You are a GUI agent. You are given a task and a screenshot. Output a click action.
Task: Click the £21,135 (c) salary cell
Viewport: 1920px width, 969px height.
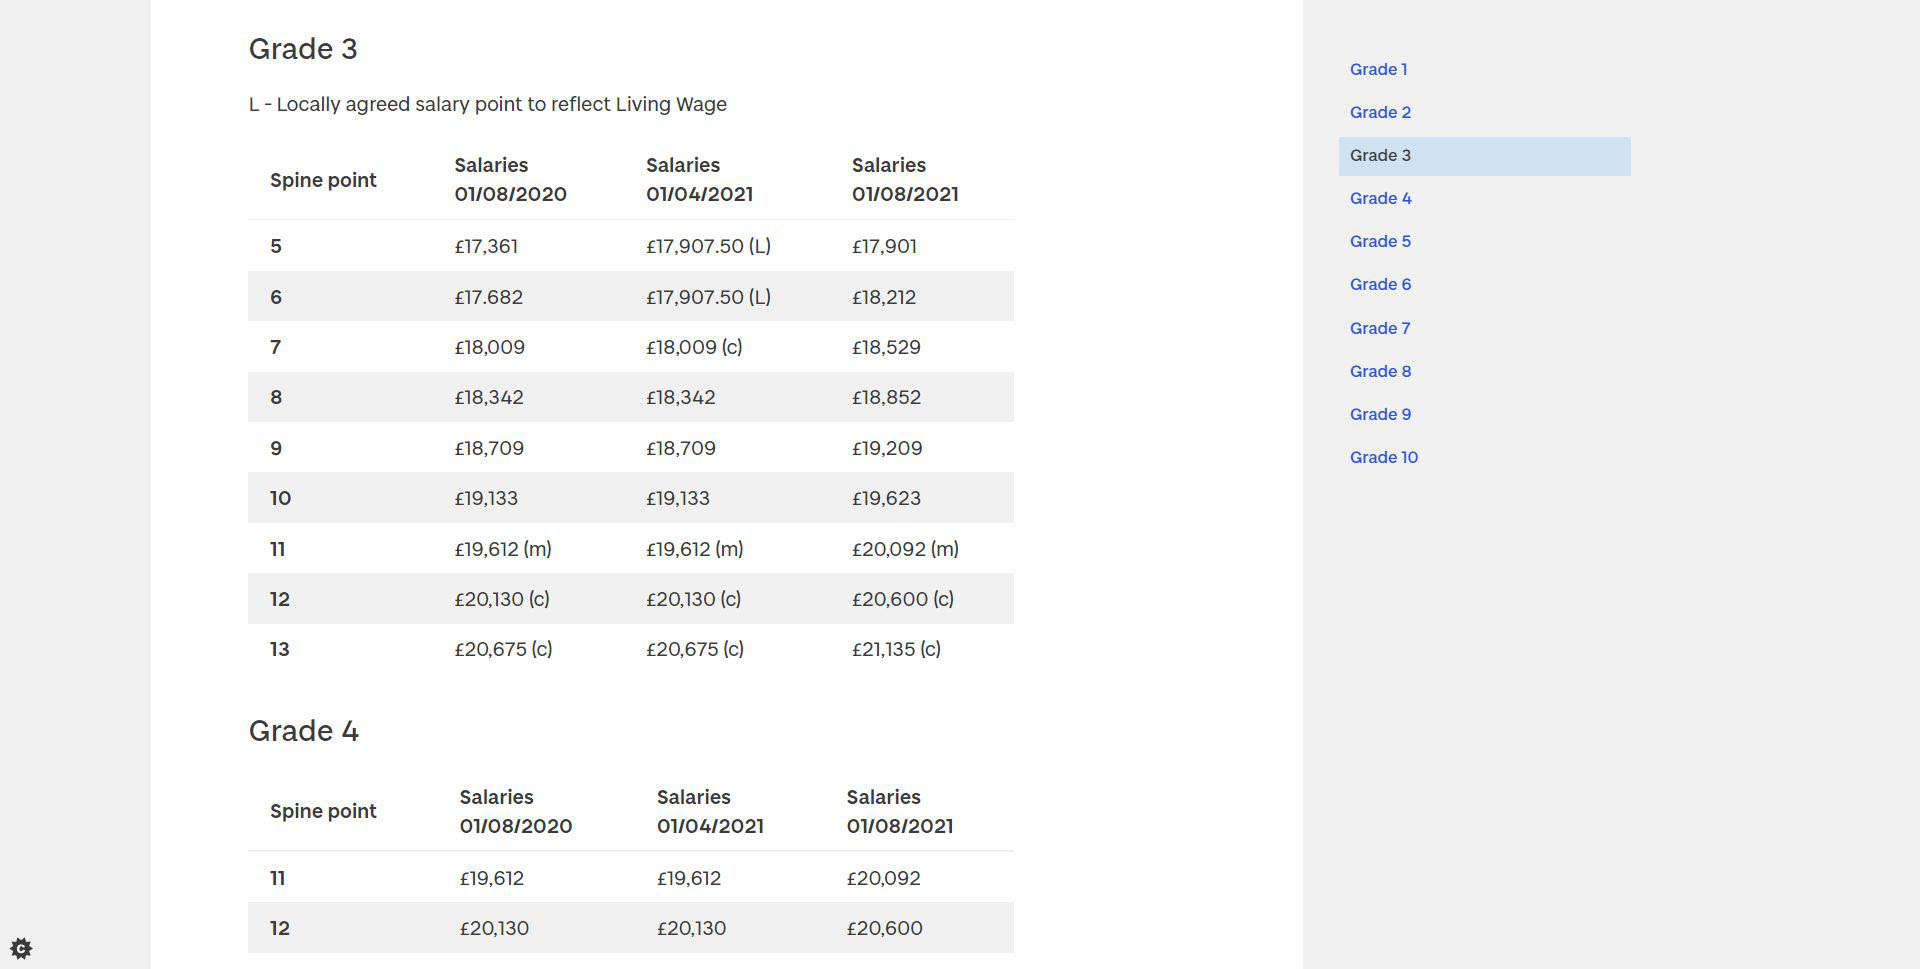[x=896, y=650]
